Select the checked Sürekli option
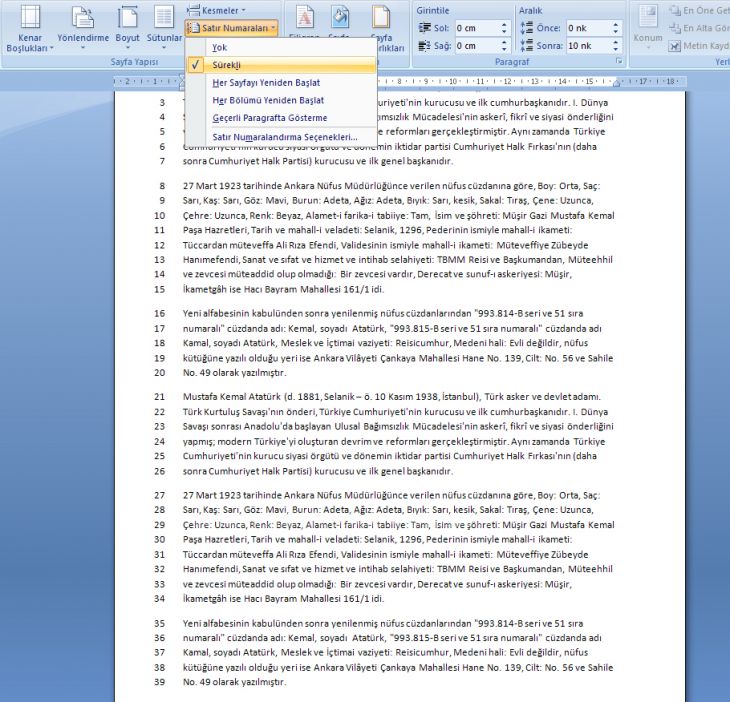Screen dimensions: 730x702 pos(281,65)
